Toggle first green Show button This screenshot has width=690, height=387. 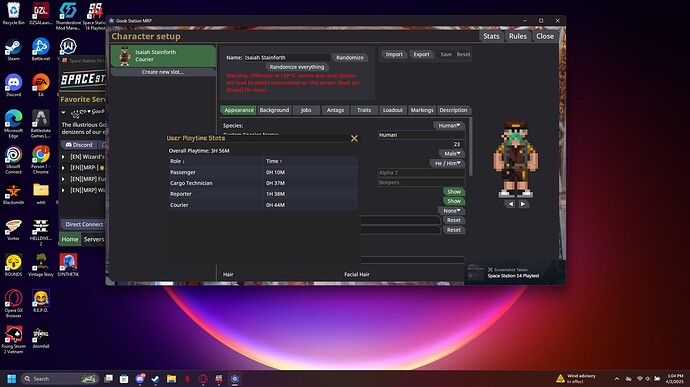[454, 192]
